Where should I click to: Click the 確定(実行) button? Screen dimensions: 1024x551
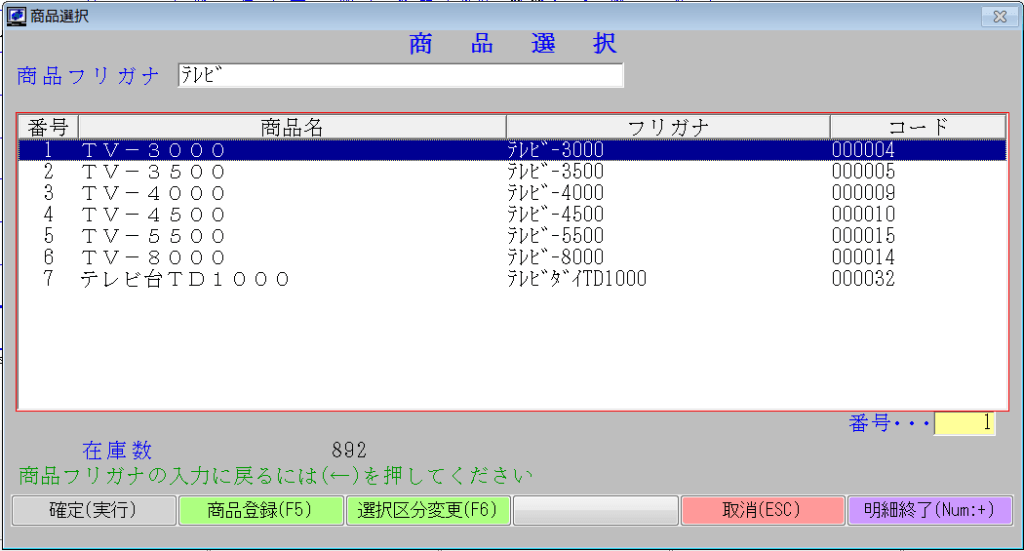[94, 511]
